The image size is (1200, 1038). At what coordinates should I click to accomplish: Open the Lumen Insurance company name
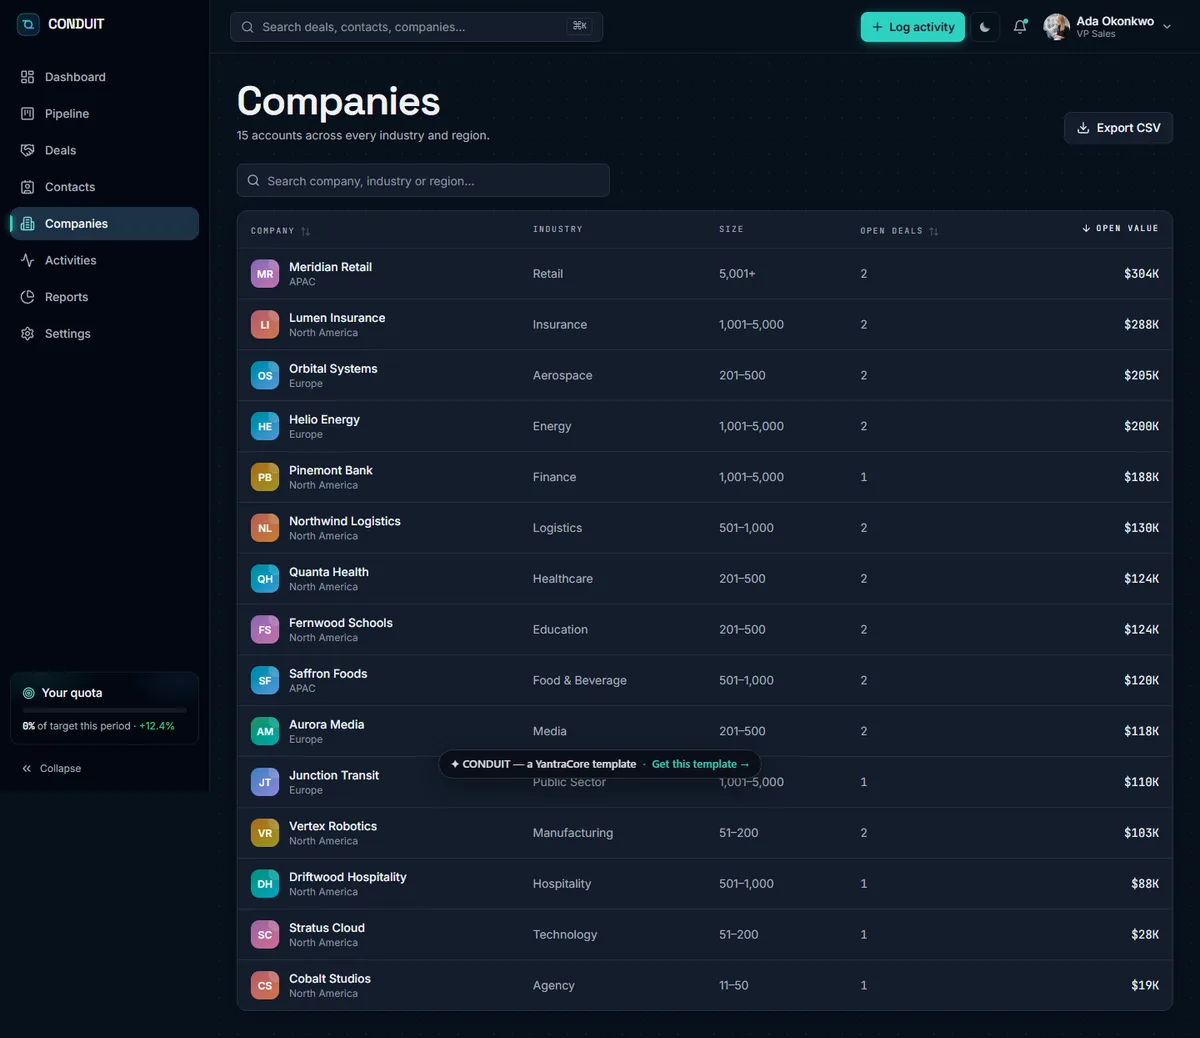337,318
